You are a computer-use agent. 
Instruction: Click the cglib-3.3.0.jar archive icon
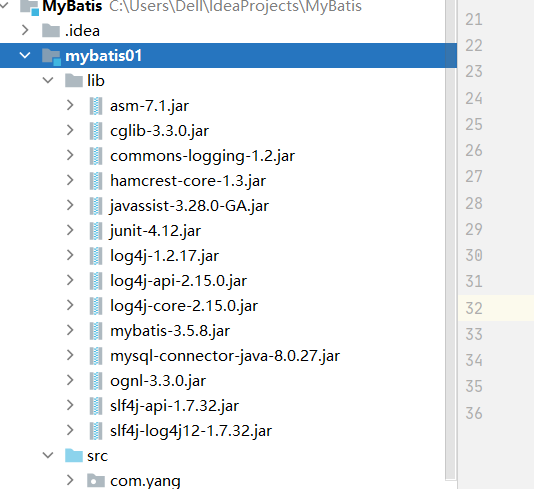pos(96,131)
